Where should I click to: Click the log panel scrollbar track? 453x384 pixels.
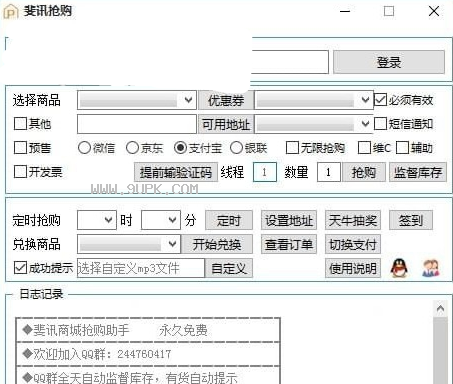tap(440, 351)
